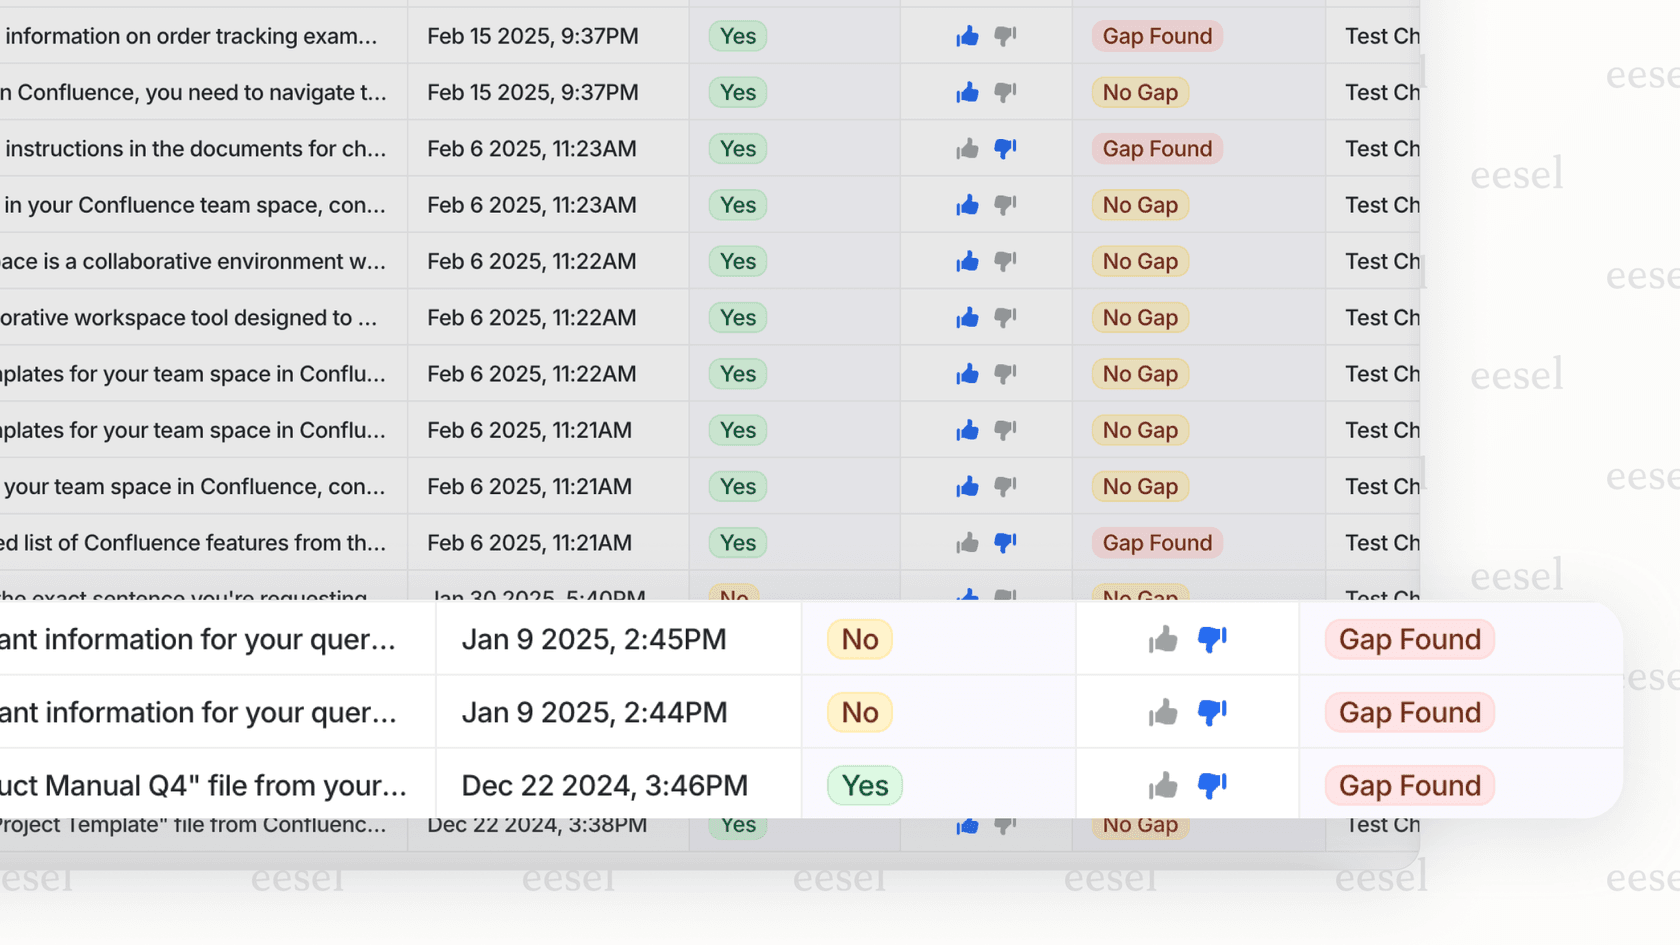Click Gap Found badge in 'instructions in the documents' row
The height and width of the screenshot is (945, 1680).
(x=1157, y=149)
